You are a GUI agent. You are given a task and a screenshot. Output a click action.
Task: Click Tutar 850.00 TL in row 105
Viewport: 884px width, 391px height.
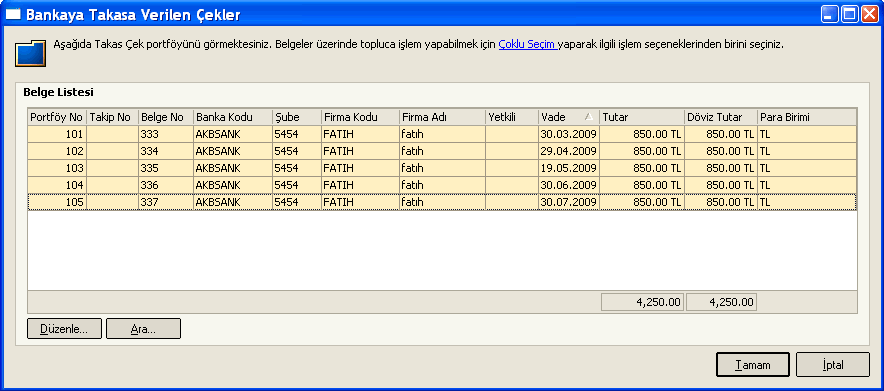tap(642, 202)
